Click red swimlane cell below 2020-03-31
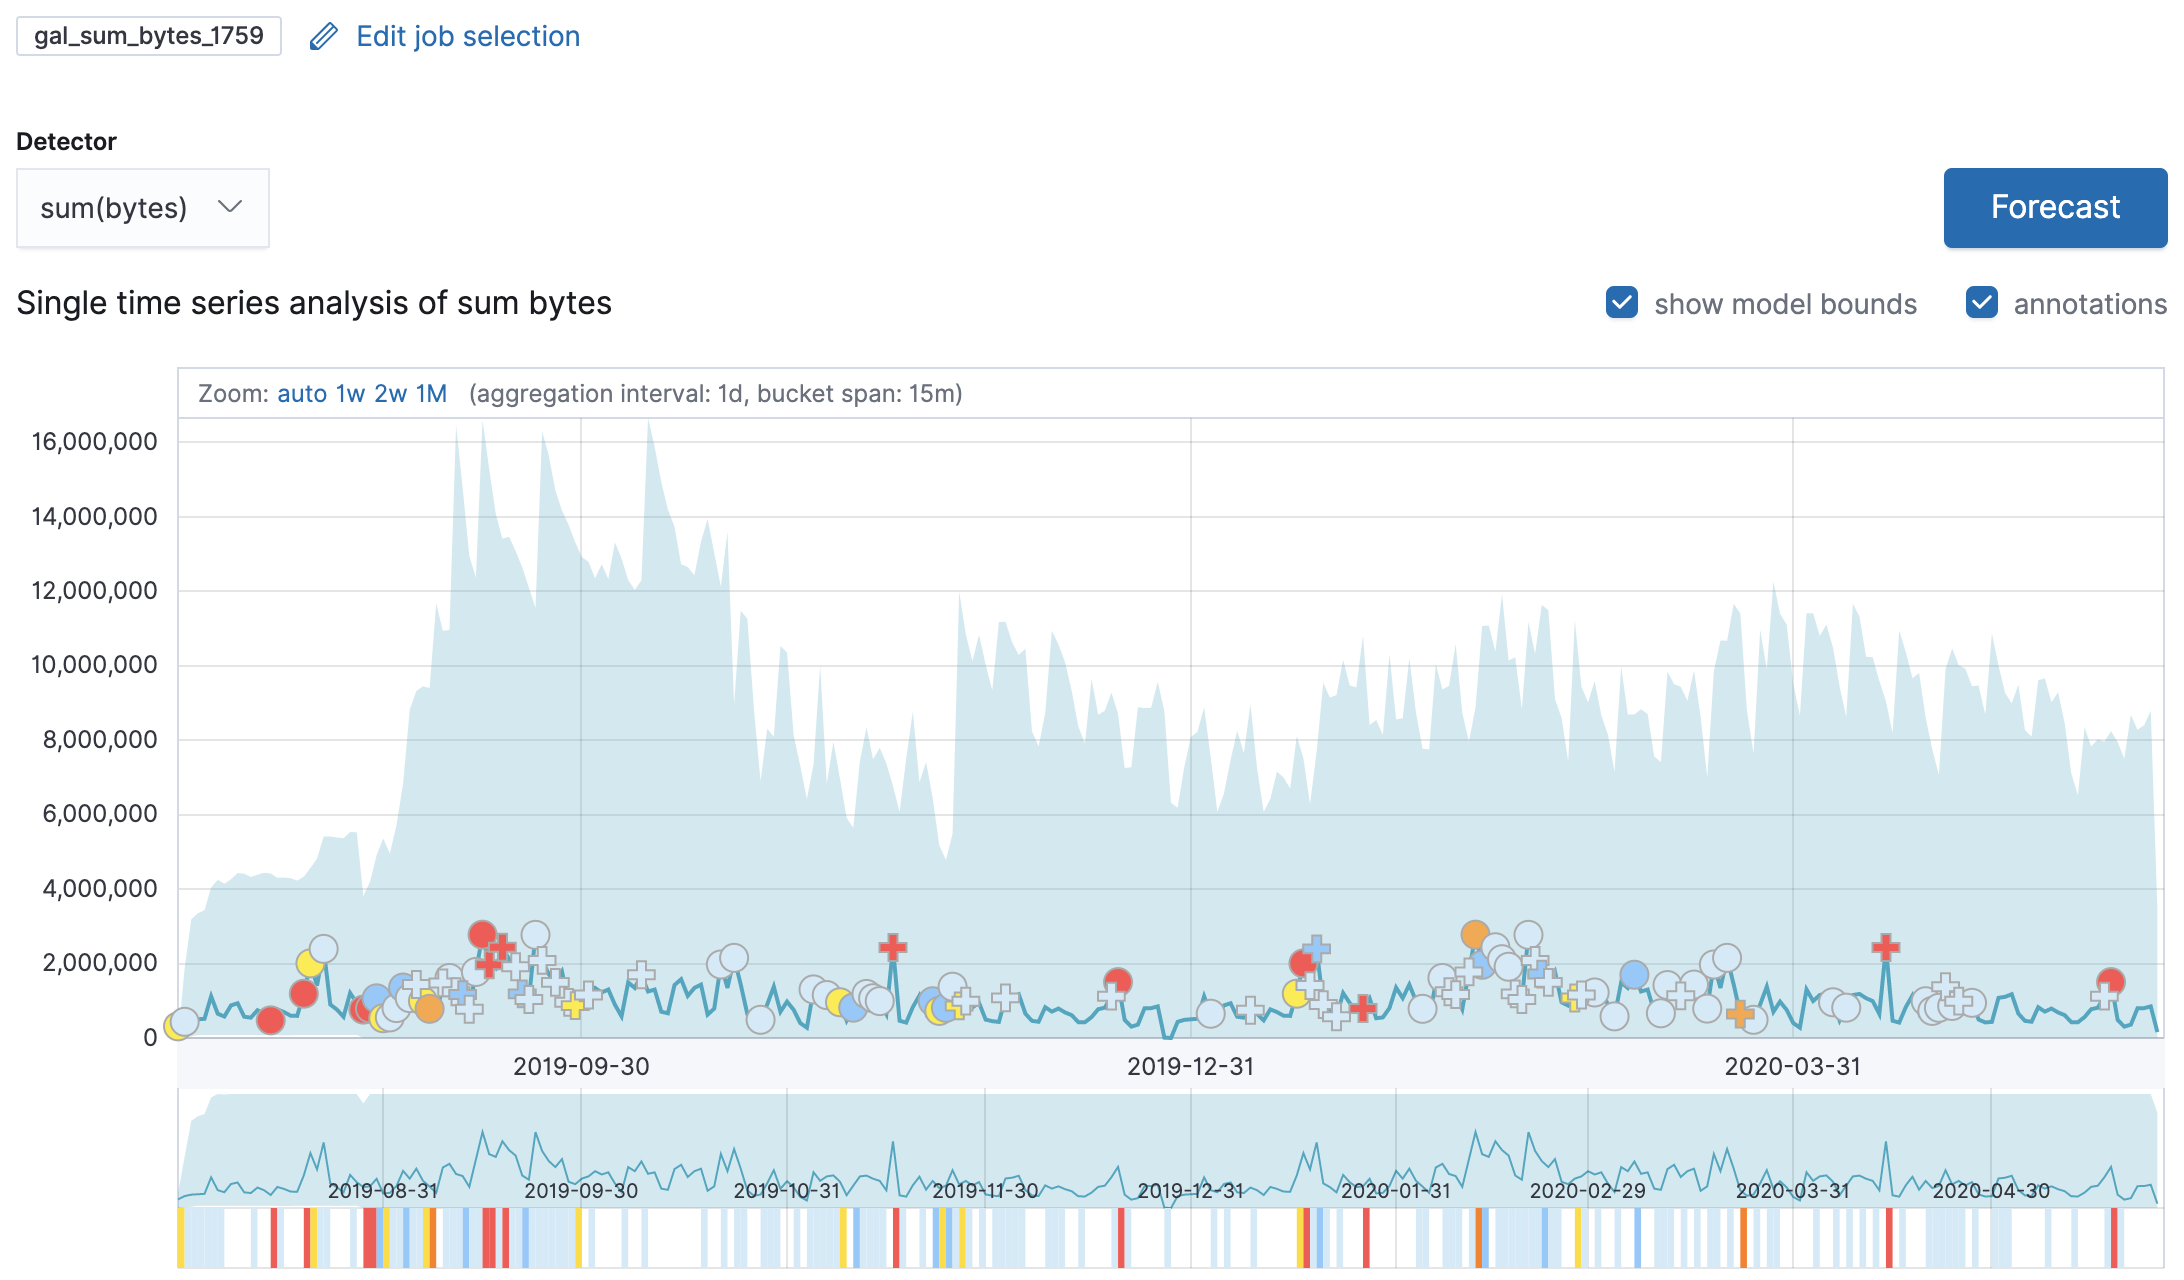The image size is (2184, 1280). point(1889,1237)
